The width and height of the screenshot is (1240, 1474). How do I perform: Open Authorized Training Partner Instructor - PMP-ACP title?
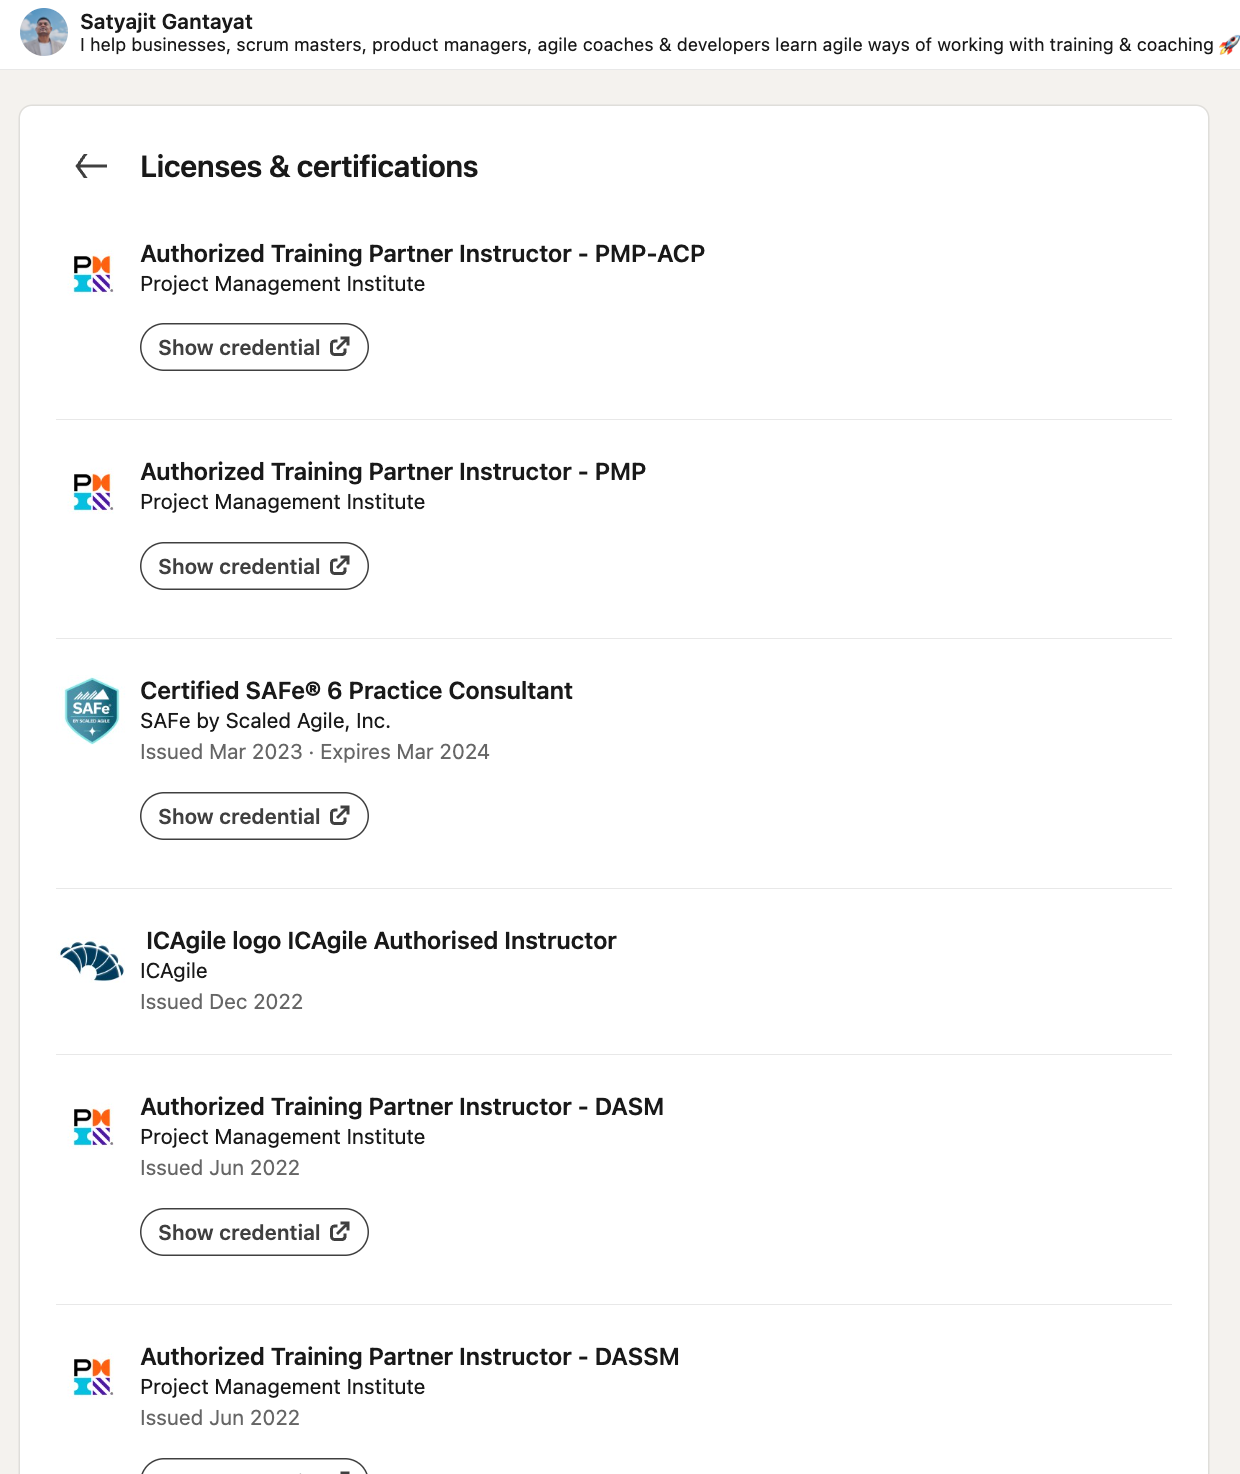tap(422, 254)
